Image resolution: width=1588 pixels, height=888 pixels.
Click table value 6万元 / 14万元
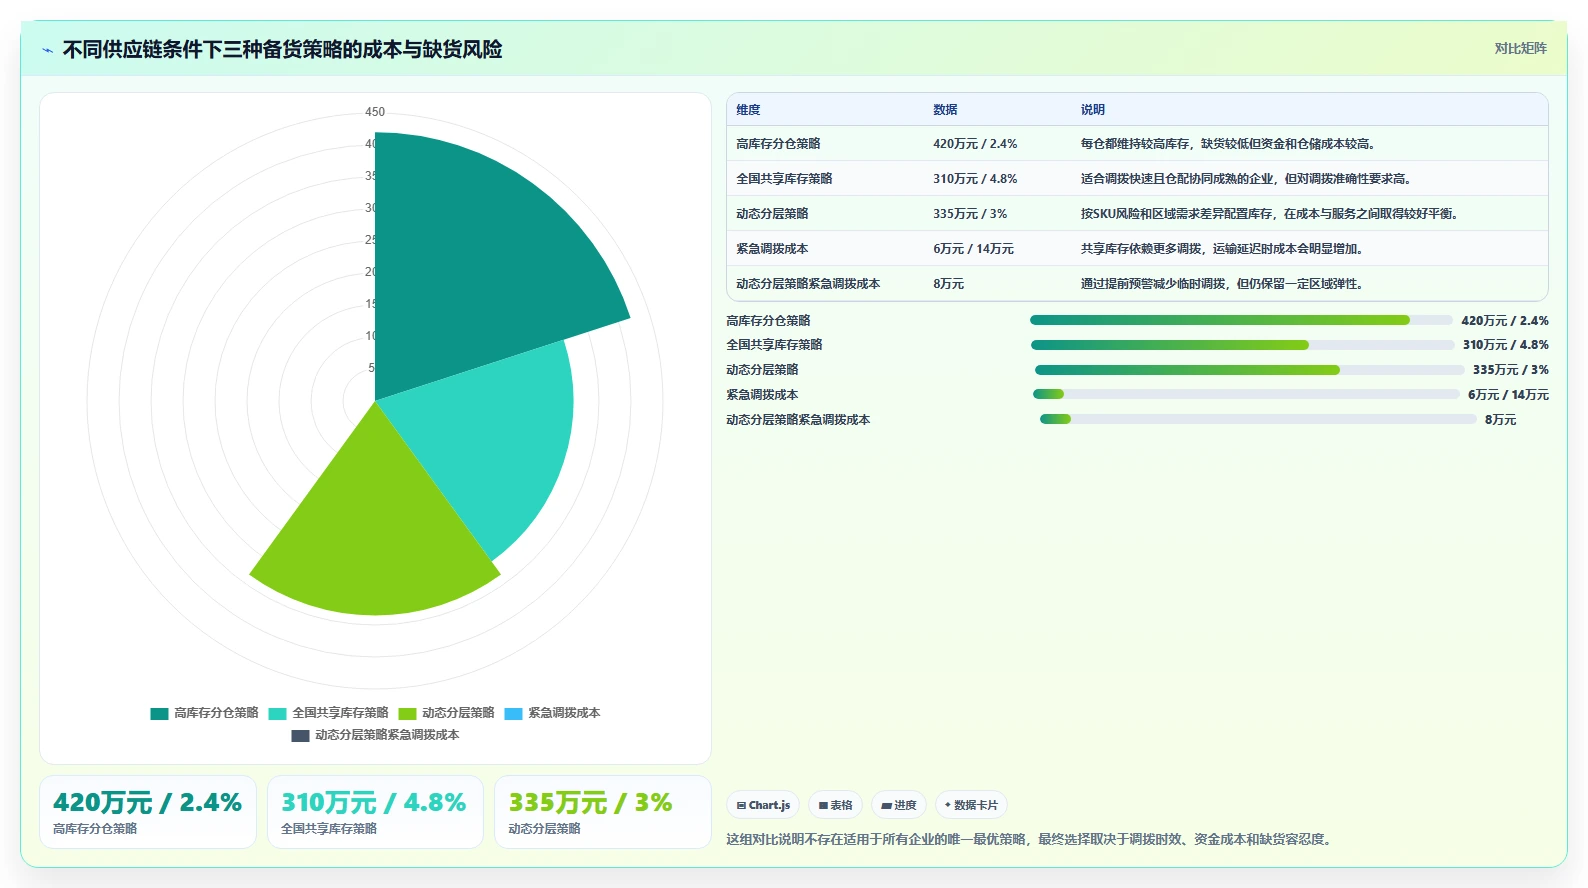pyautogui.click(x=973, y=249)
